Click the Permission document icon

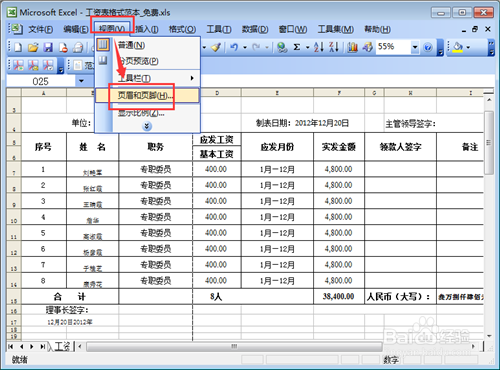[63, 47]
